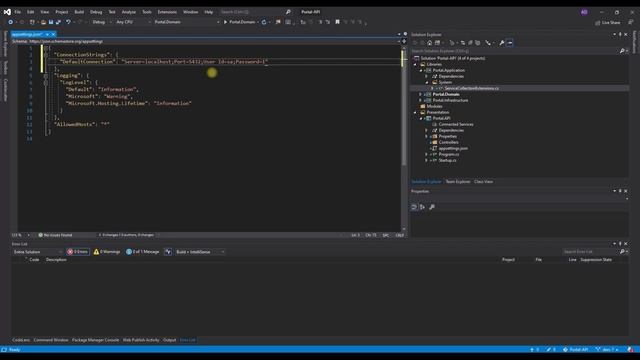640x360 pixels.
Task: Click Show All Files icon in Solution Explorer
Action: click(478, 43)
